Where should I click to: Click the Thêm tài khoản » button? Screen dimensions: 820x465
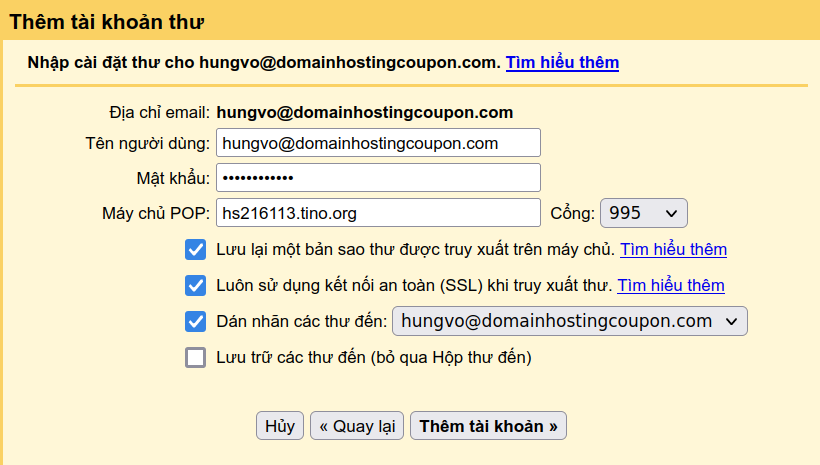(489, 426)
